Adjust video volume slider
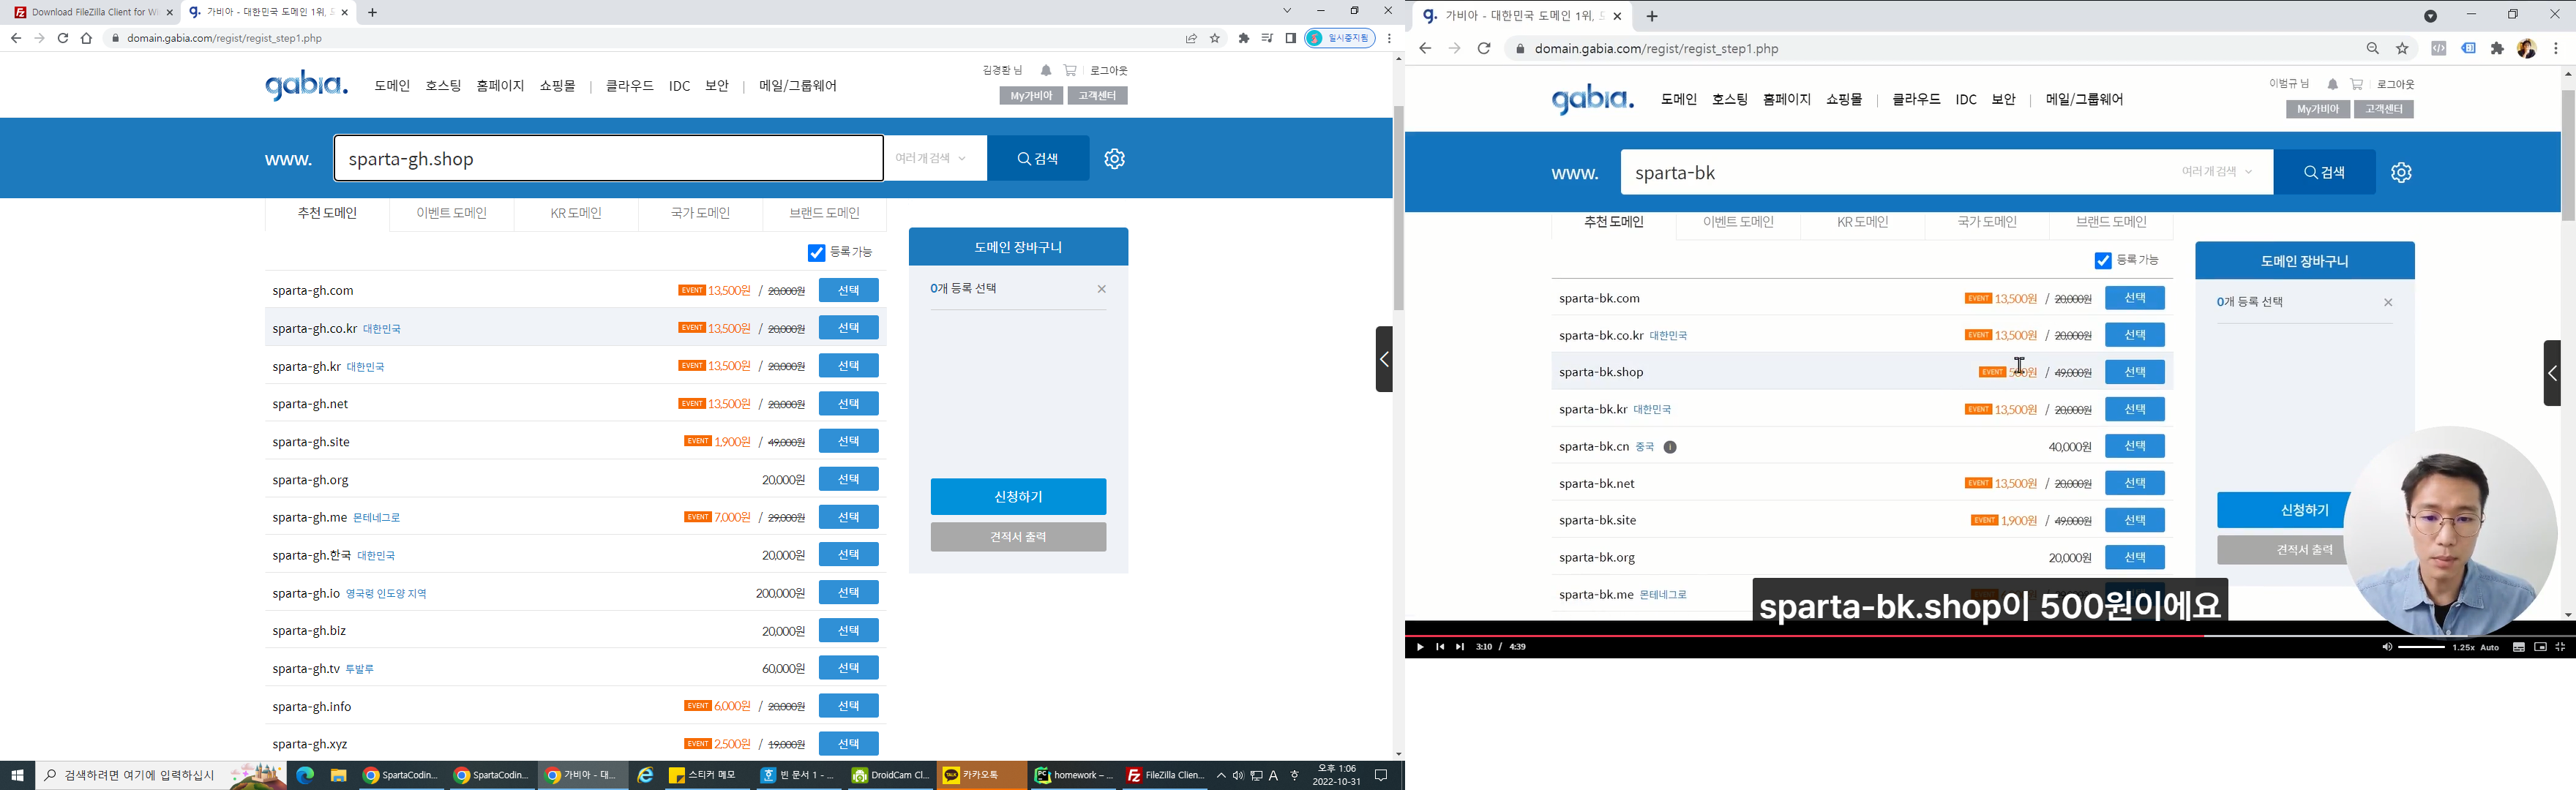Screen dimensions: 2576x790 click(x=2421, y=647)
